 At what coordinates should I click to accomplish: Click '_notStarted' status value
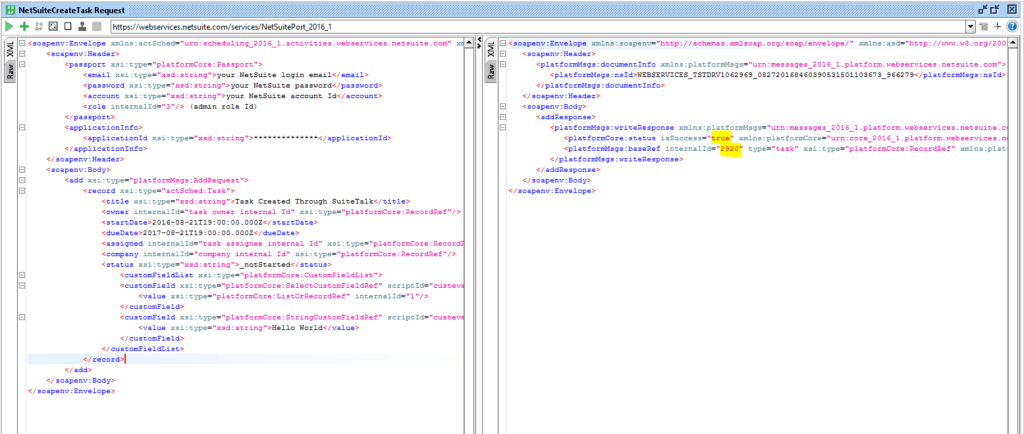[x=265, y=264]
